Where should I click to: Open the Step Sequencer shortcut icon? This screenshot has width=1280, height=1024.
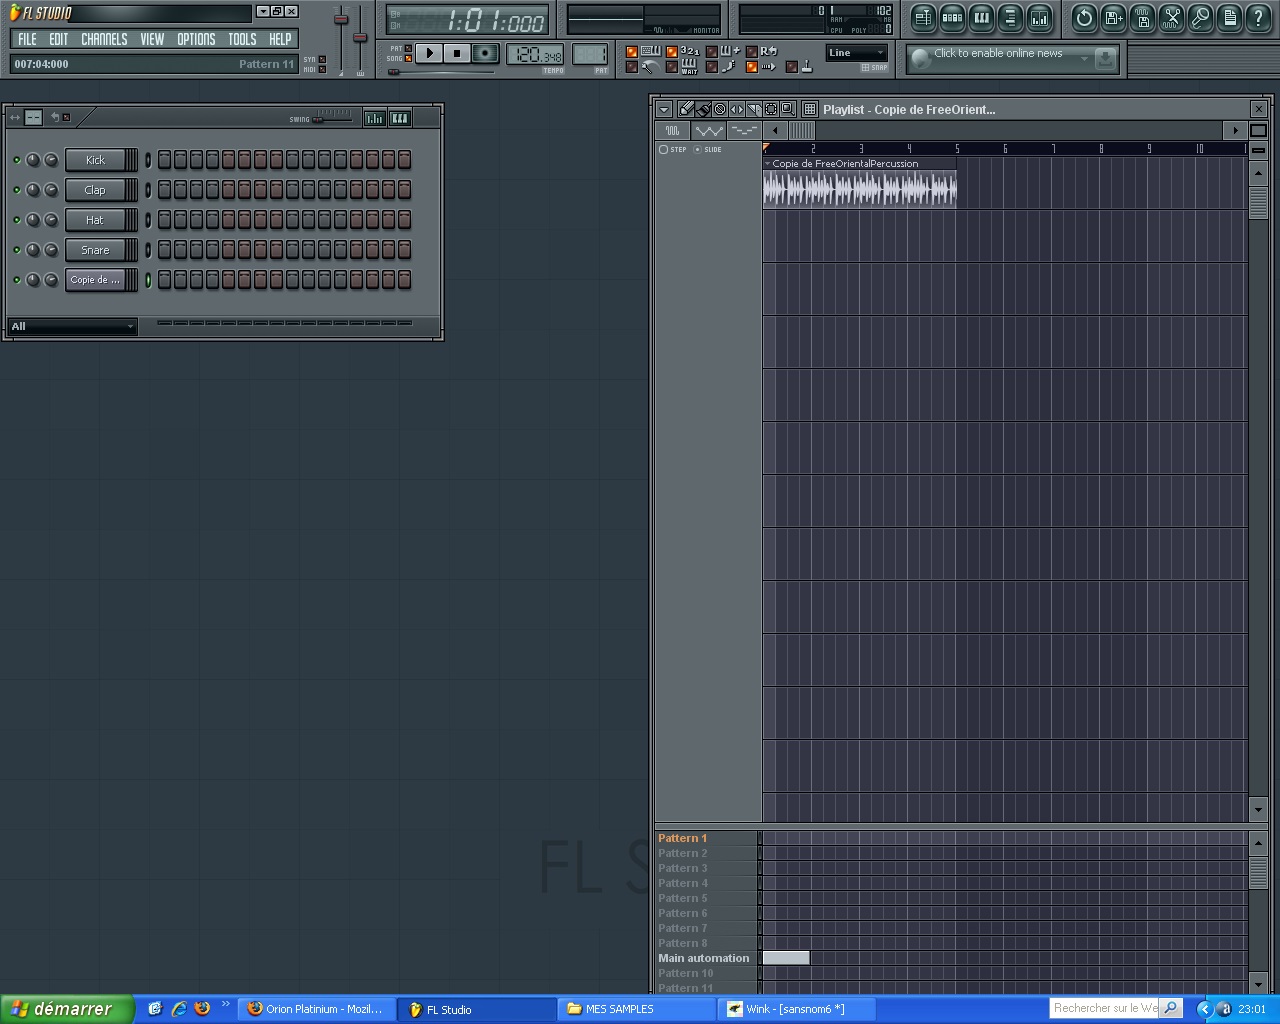click(952, 18)
